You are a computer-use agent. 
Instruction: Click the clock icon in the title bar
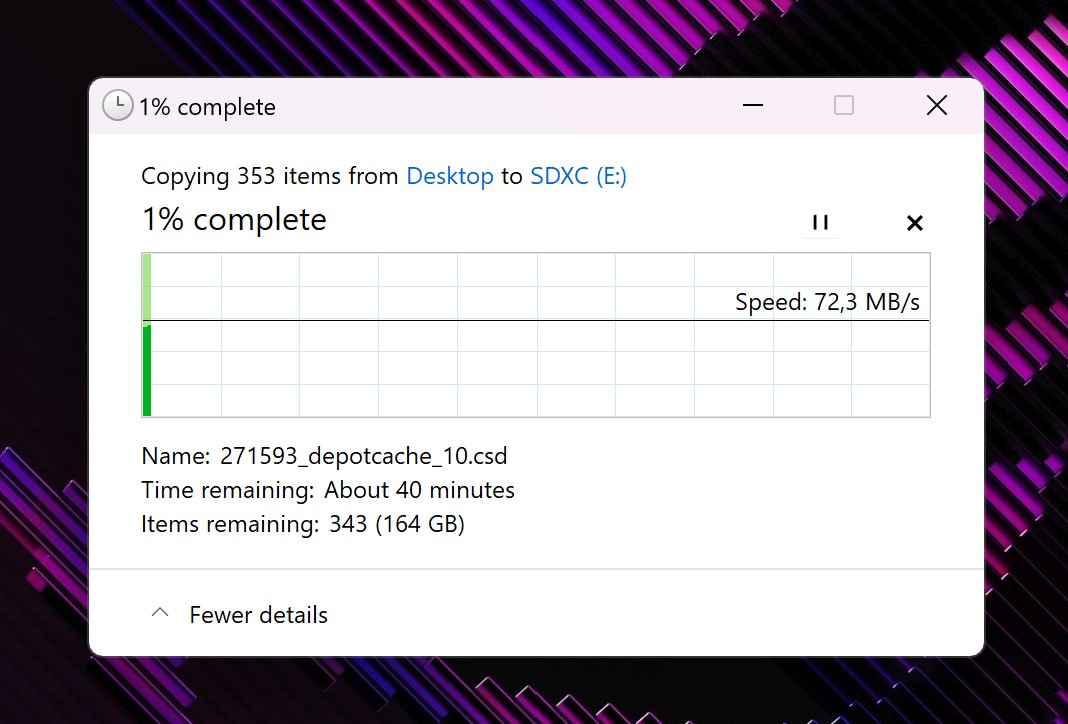[118, 106]
